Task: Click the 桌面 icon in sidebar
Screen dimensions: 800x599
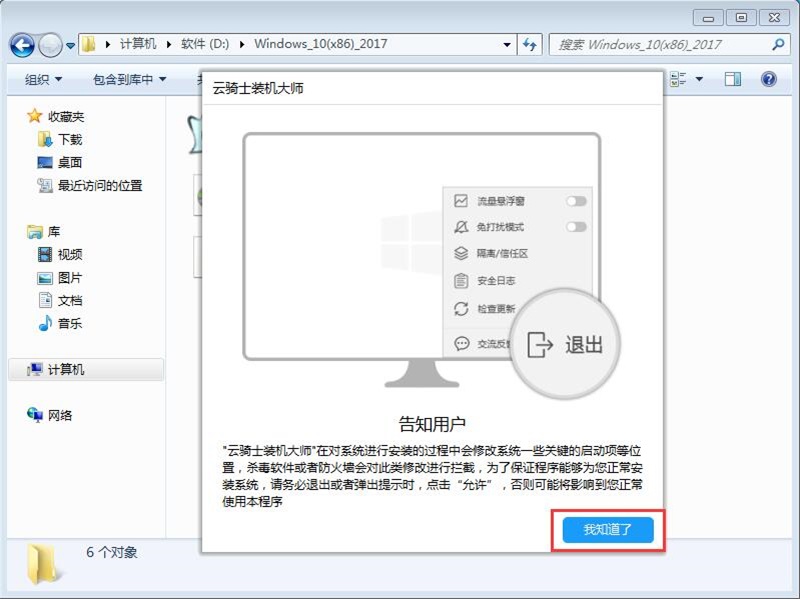Action: tap(45, 163)
